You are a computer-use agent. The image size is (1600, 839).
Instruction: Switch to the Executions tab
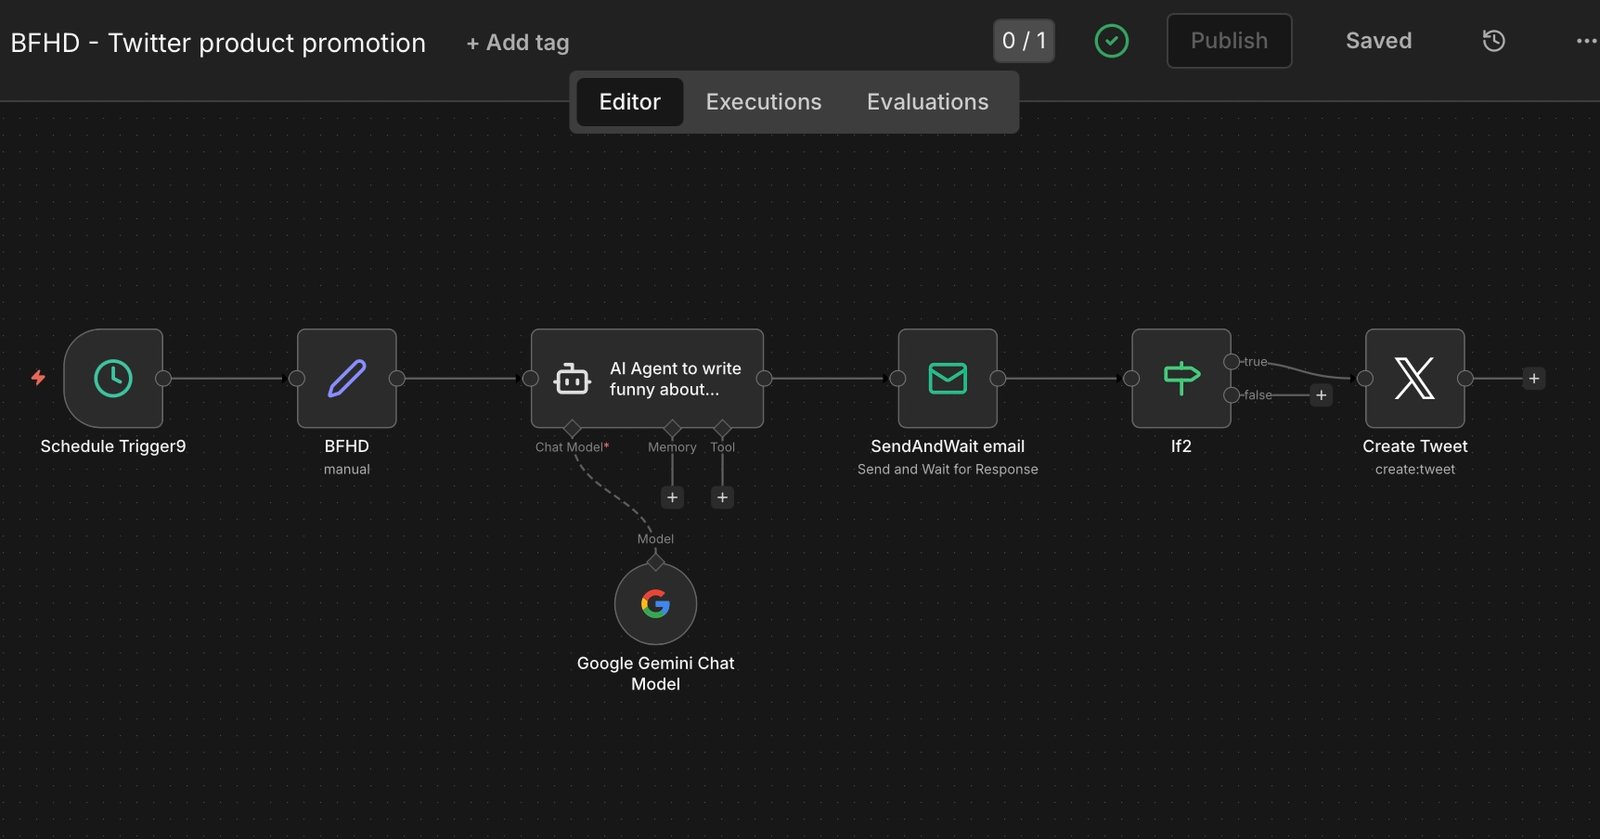click(763, 102)
